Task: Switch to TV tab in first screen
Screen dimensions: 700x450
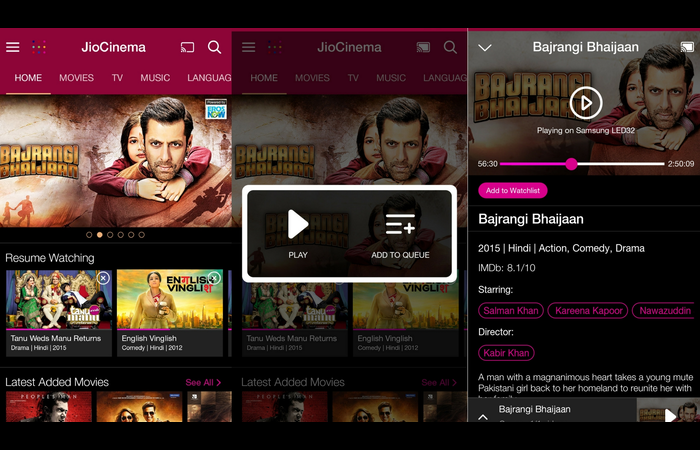Action: pyautogui.click(x=117, y=78)
